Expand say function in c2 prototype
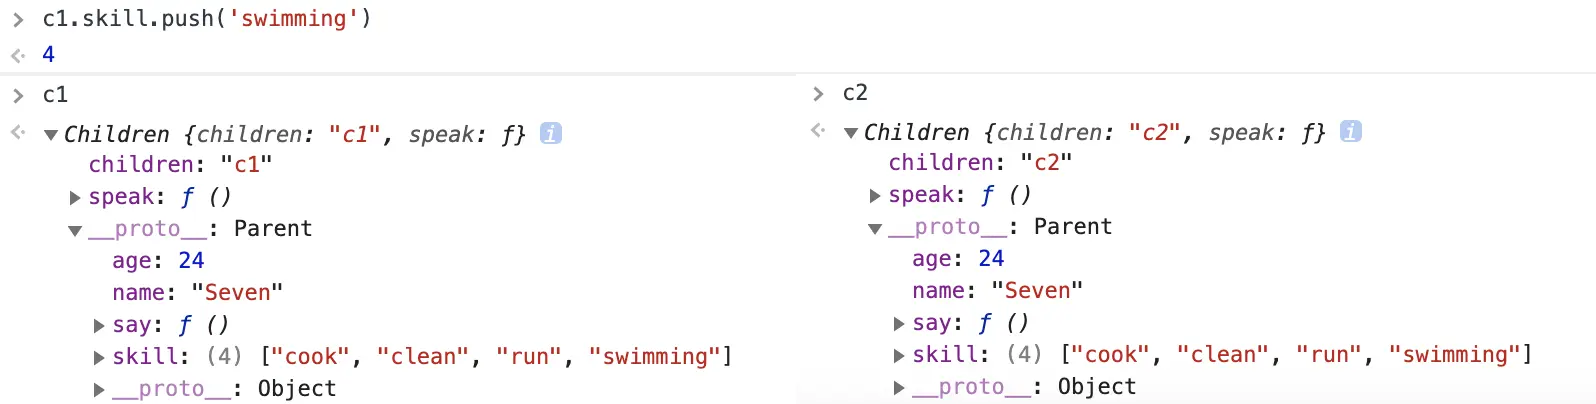This screenshot has width=1596, height=404. point(899,324)
